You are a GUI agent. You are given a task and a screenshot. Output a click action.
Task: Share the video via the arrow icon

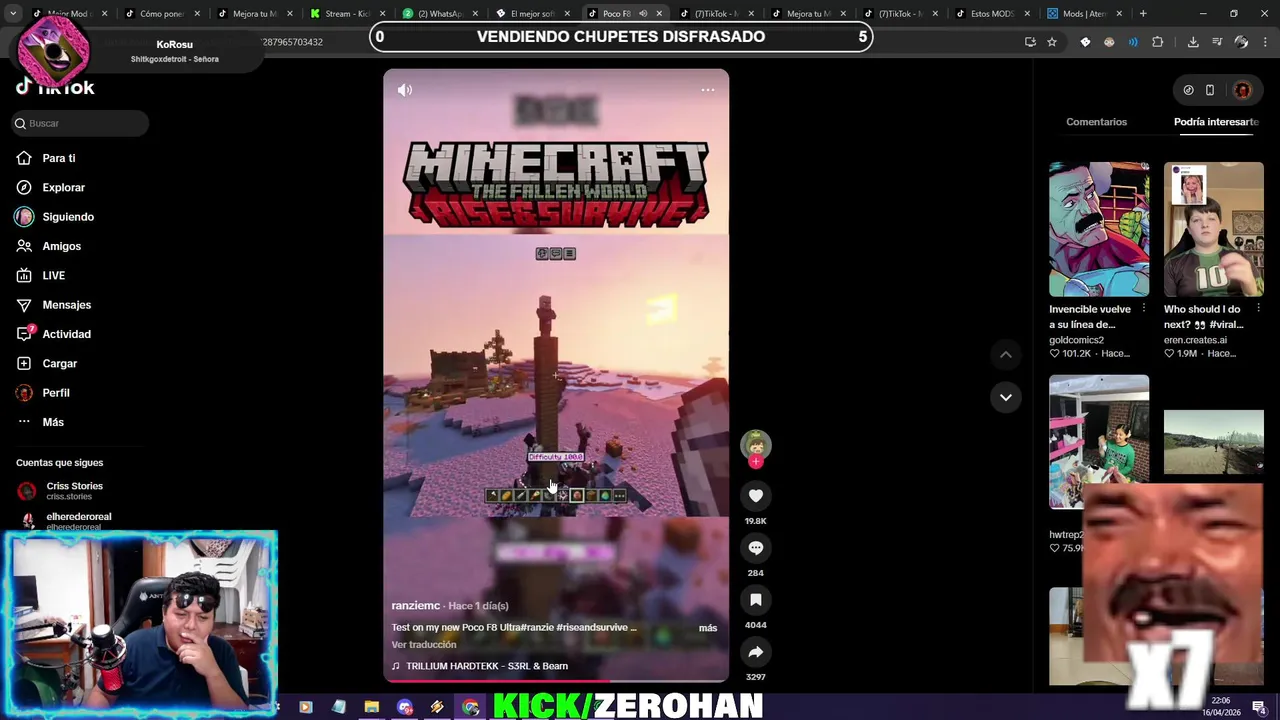pyautogui.click(x=756, y=652)
